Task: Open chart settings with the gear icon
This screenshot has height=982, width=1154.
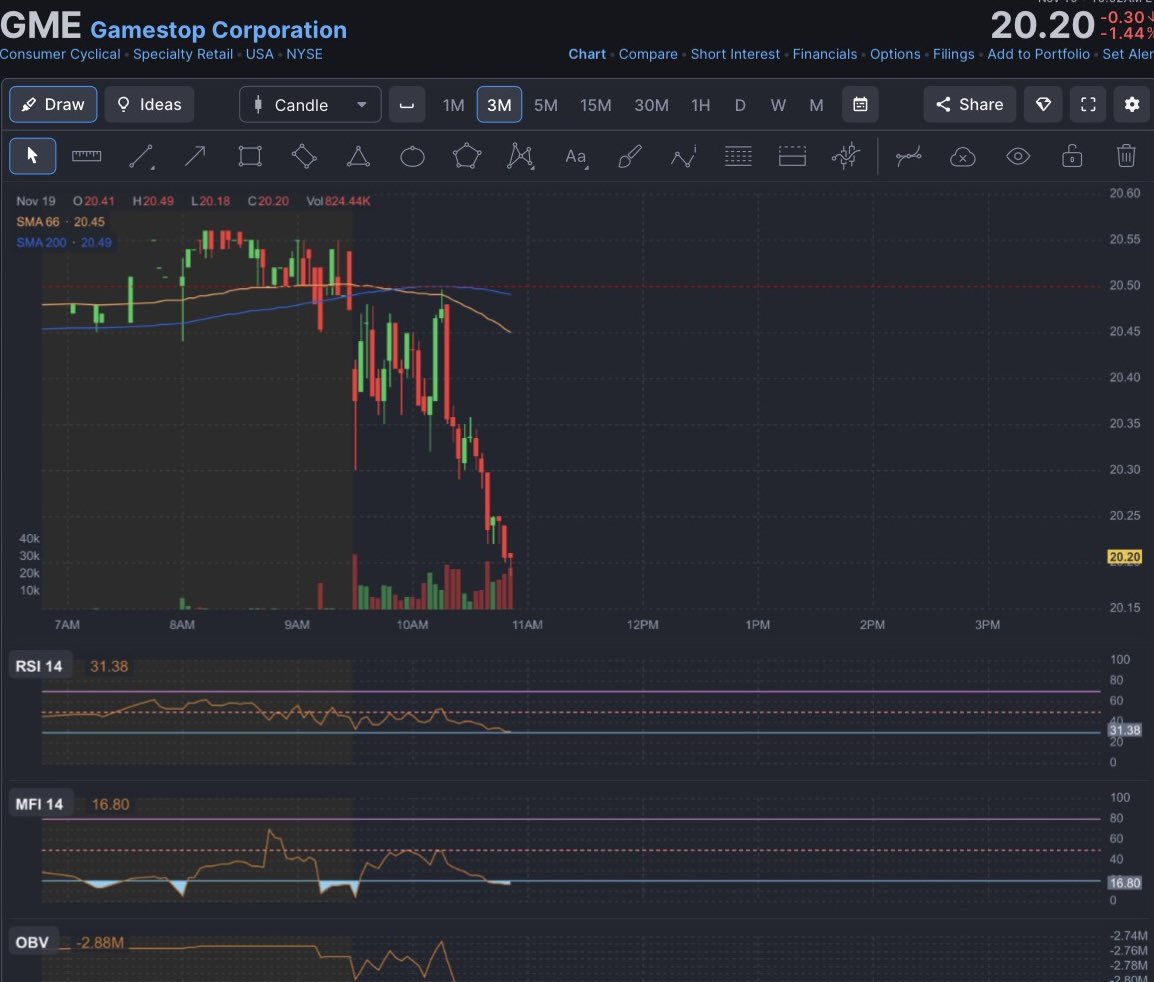Action: [1131, 104]
